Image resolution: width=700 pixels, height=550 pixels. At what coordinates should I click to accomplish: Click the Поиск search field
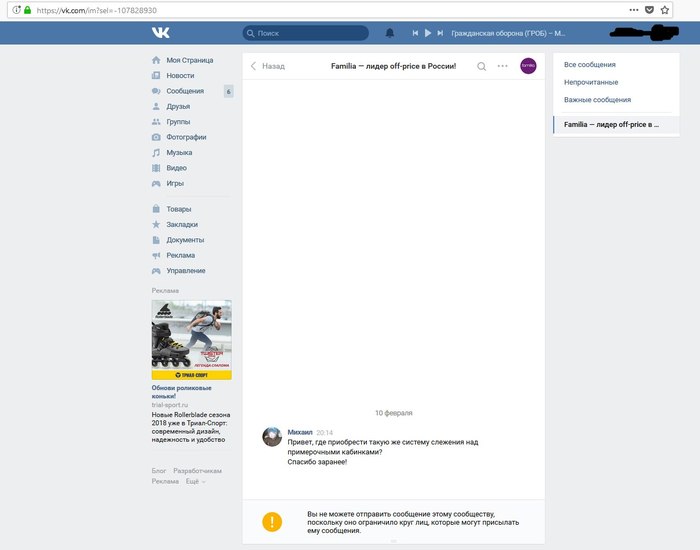pyautogui.click(x=310, y=33)
